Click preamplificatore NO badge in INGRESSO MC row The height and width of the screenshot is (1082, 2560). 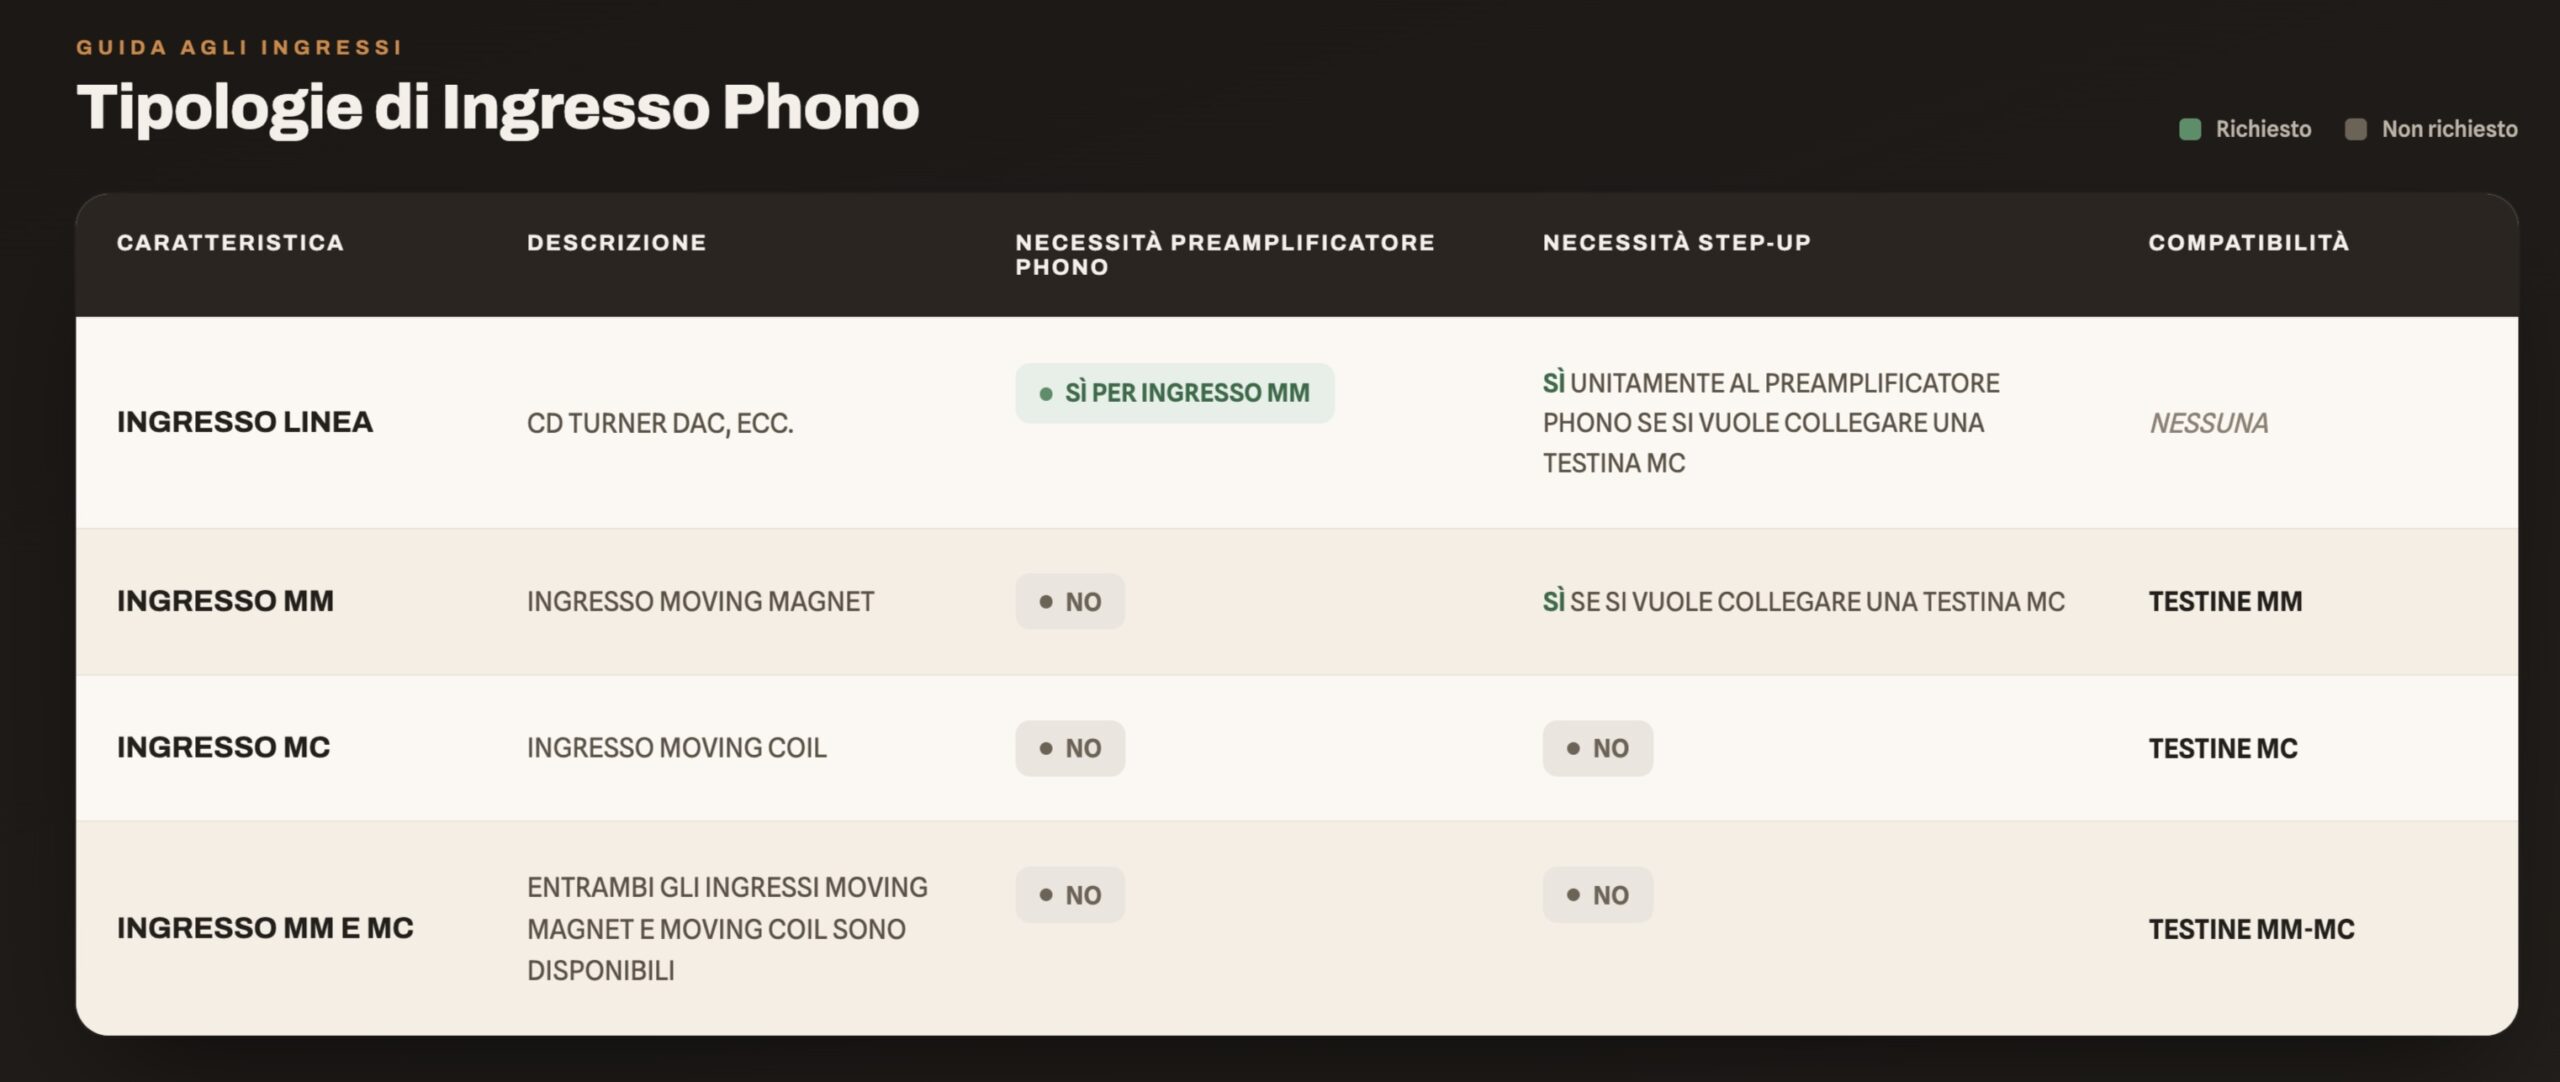click(x=1070, y=748)
